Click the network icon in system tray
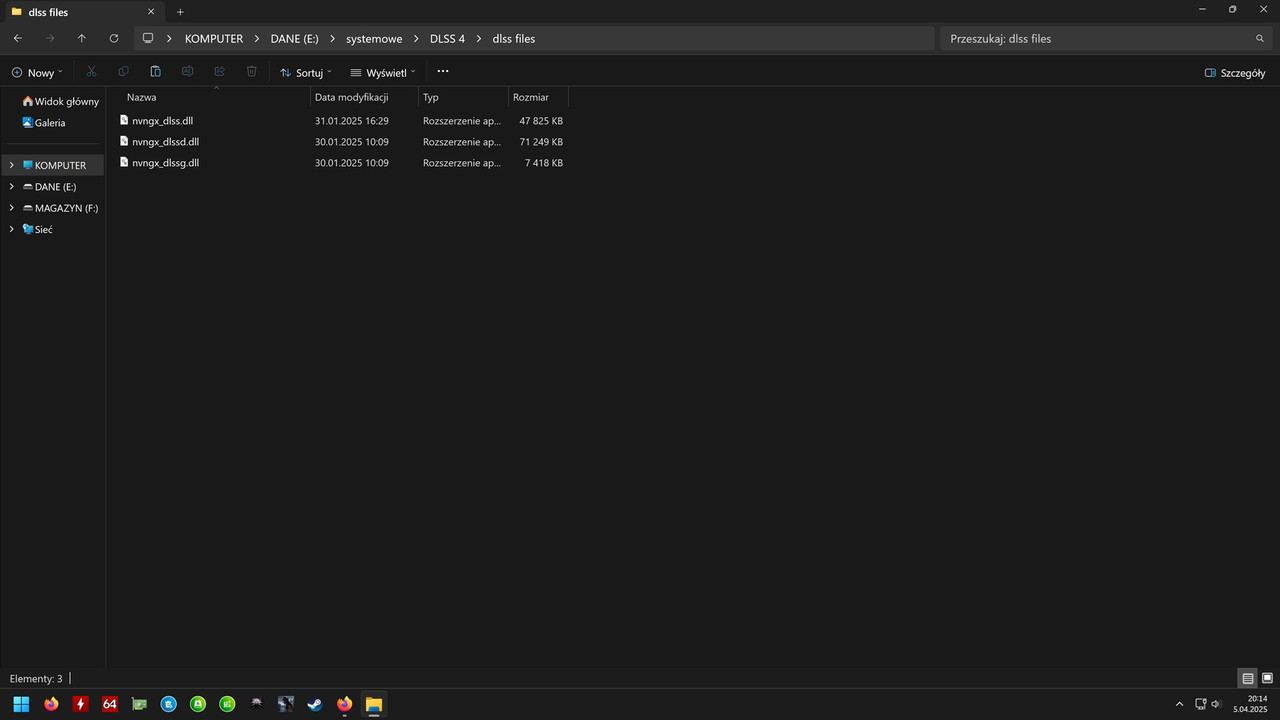Screen dimensions: 1280x720 [1201, 704]
